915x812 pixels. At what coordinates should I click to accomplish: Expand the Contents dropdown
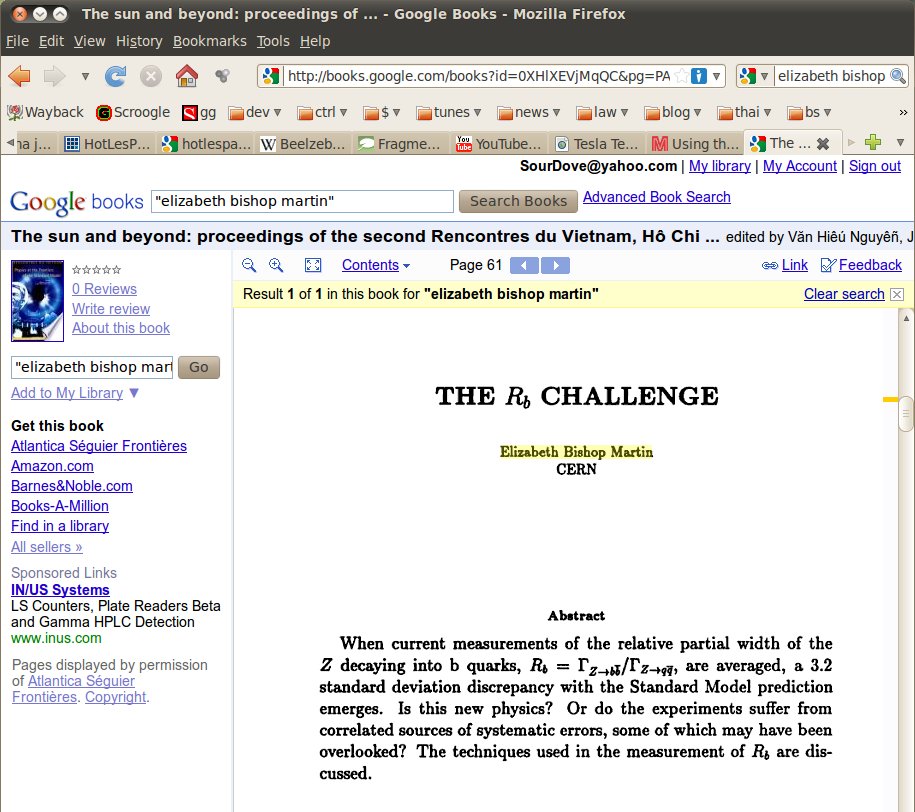pos(376,265)
